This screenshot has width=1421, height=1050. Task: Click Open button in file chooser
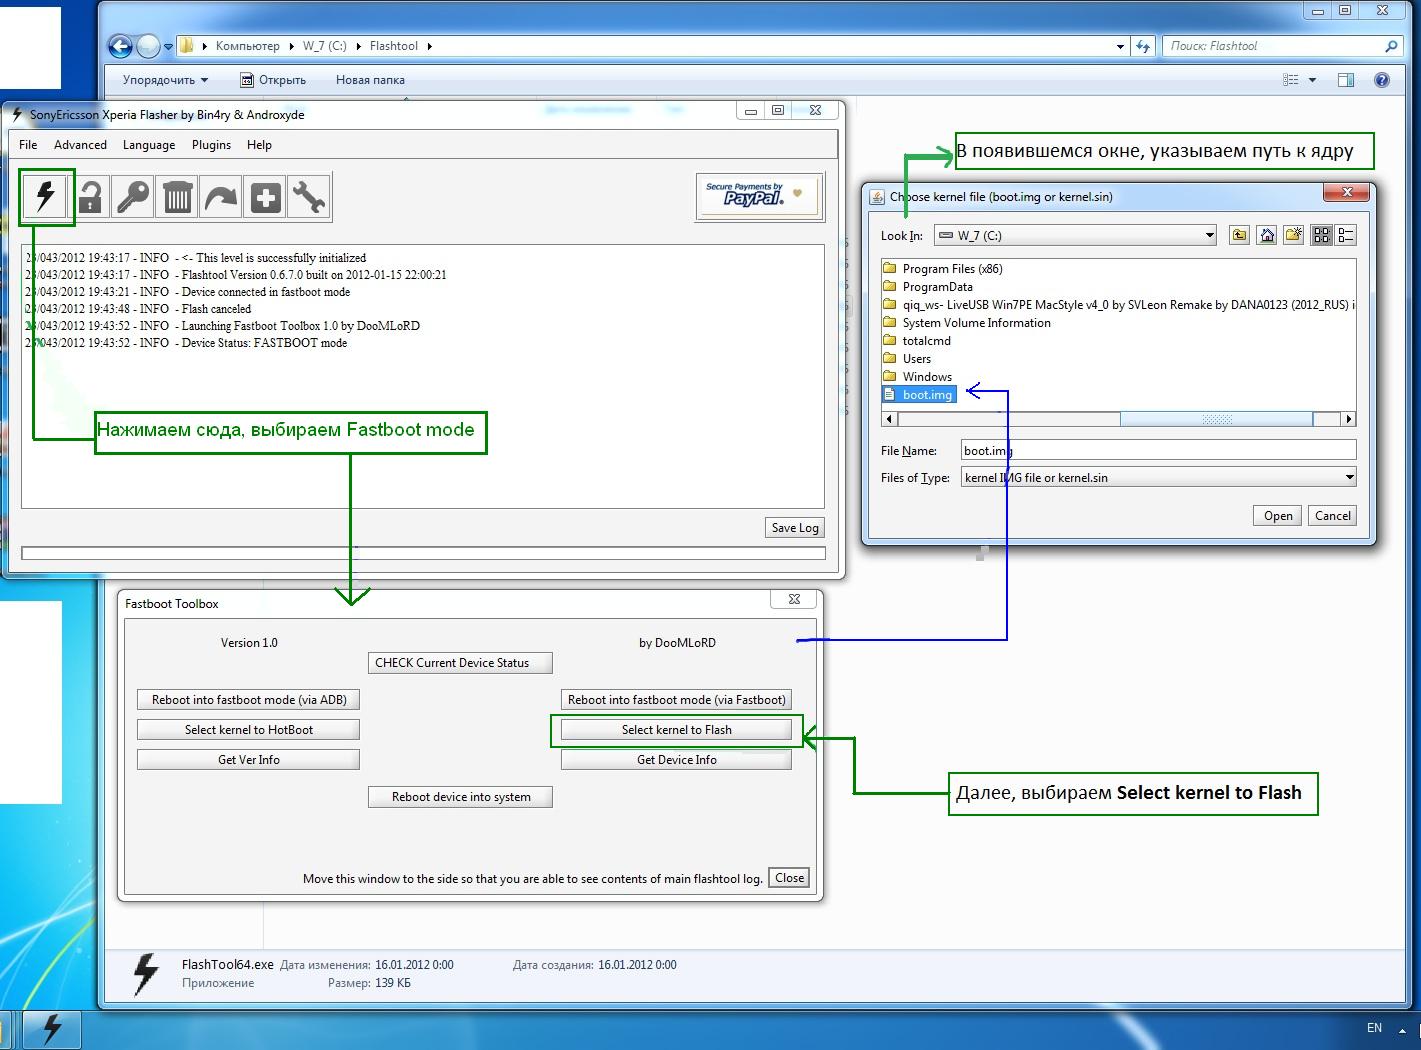1278,516
